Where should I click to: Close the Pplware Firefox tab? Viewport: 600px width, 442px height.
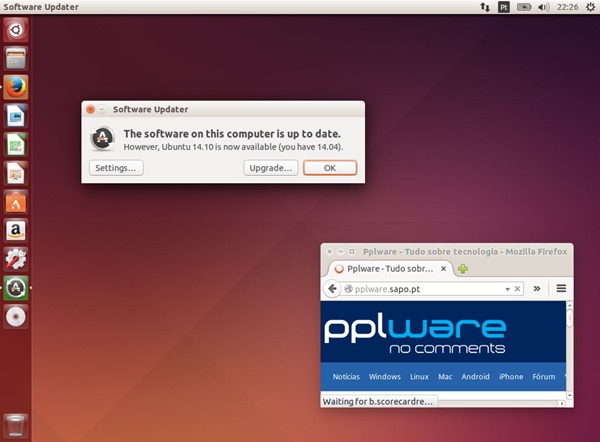443,269
